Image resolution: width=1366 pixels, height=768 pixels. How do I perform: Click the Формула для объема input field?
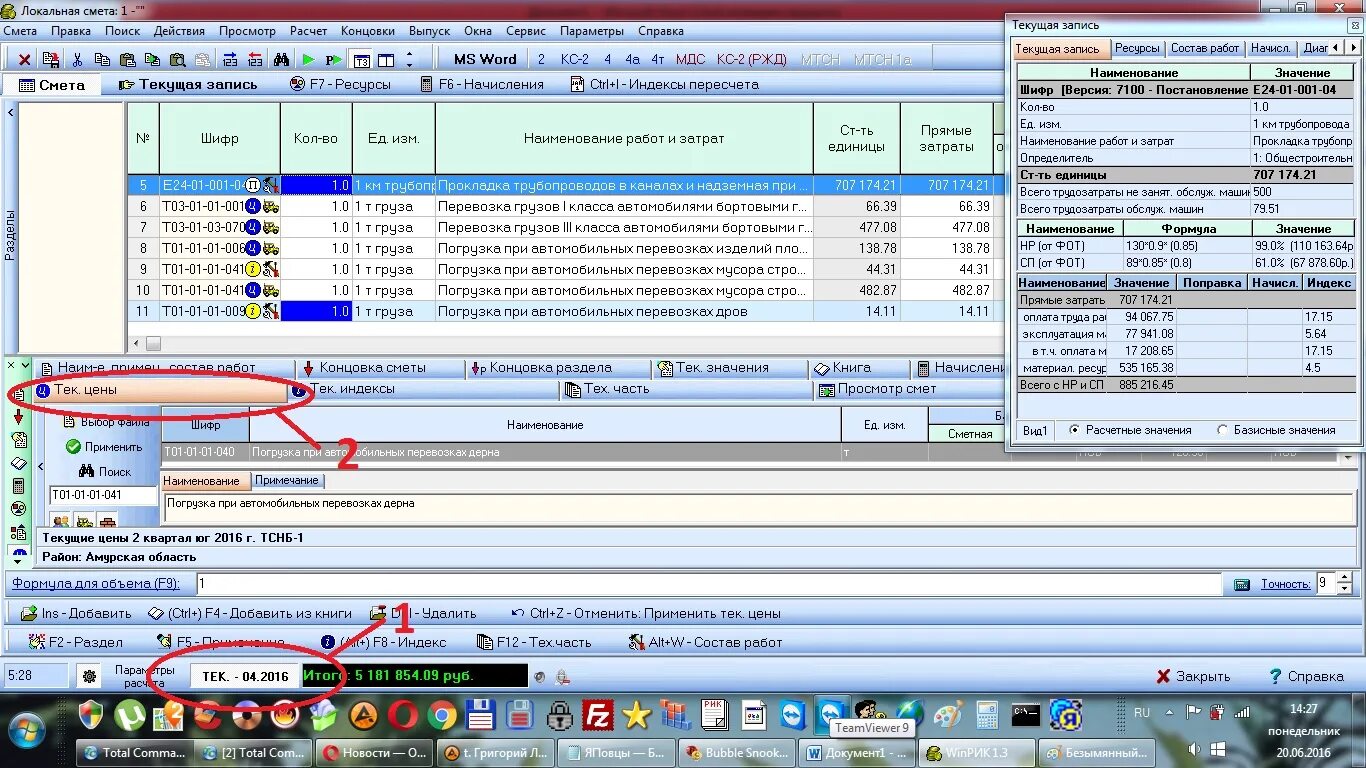point(708,583)
